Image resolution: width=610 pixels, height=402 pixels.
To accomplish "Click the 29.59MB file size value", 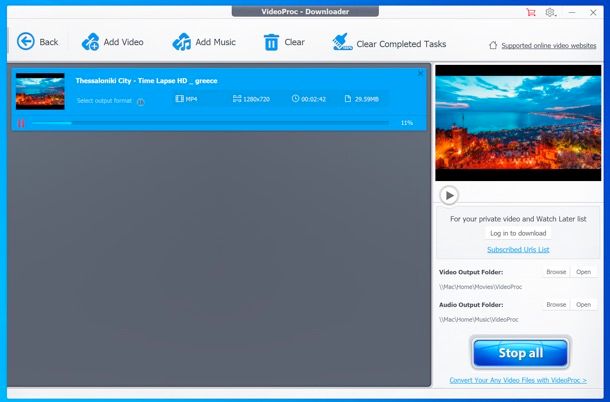I will click(366, 99).
